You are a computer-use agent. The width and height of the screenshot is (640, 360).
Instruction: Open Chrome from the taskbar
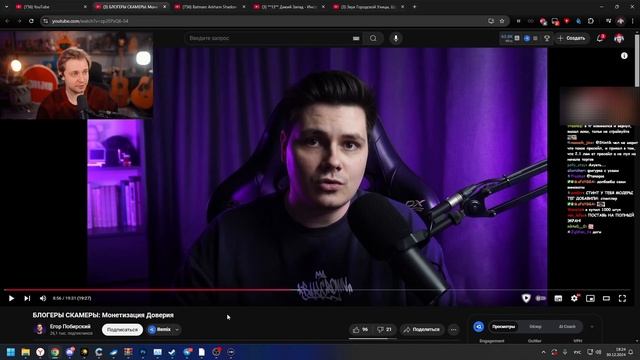55,352
